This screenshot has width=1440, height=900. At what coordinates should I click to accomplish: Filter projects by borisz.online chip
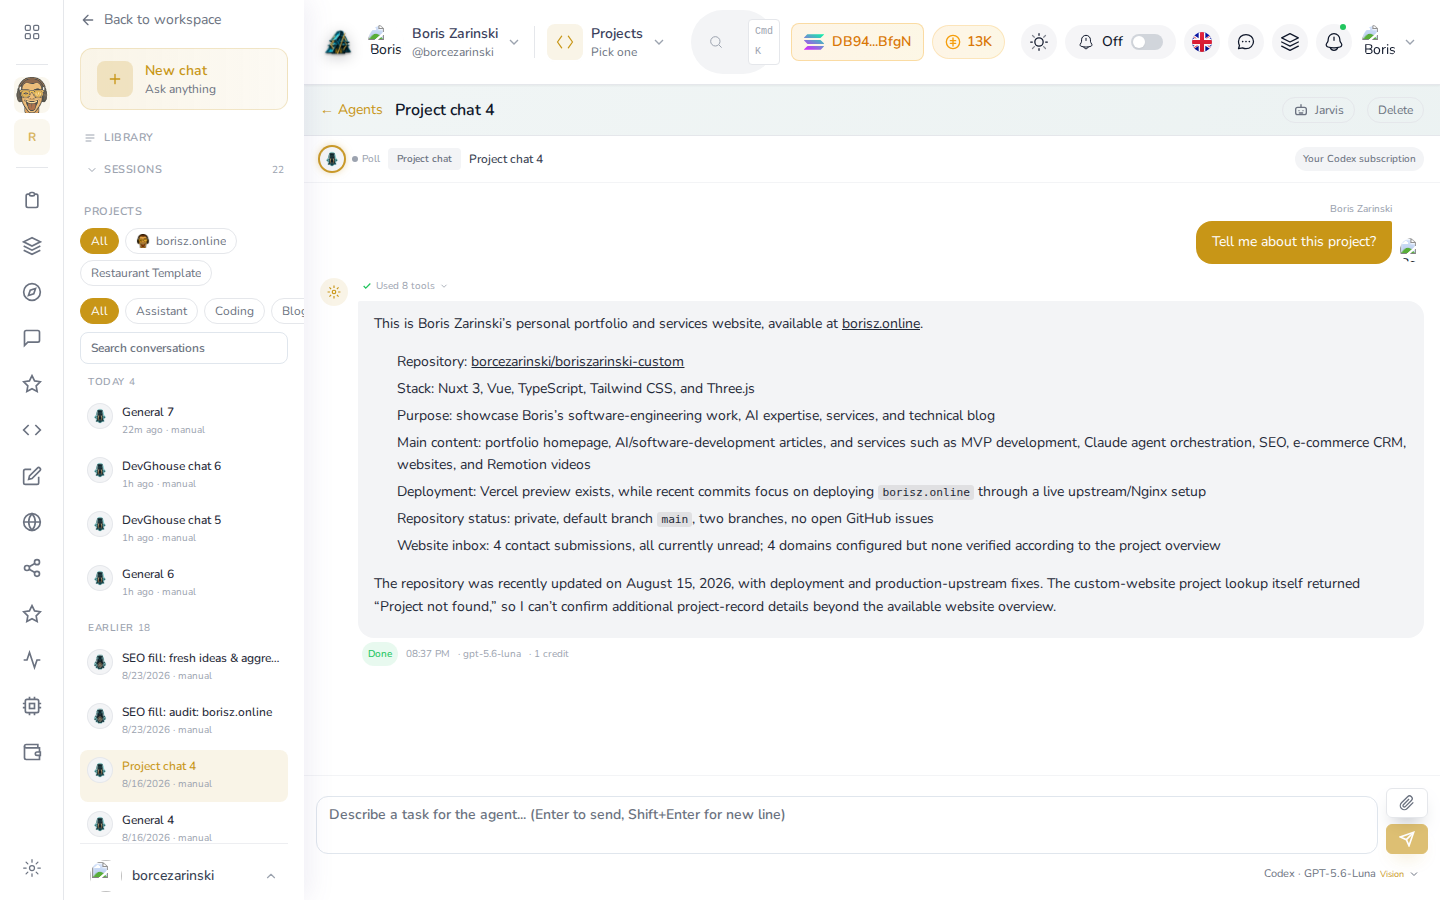[x=181, y=241]
